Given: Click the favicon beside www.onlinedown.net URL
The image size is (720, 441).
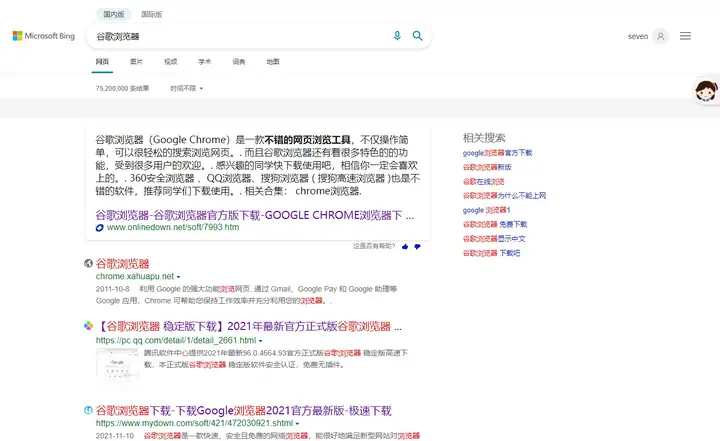Looking at the screenshot, I should point(100,228).
